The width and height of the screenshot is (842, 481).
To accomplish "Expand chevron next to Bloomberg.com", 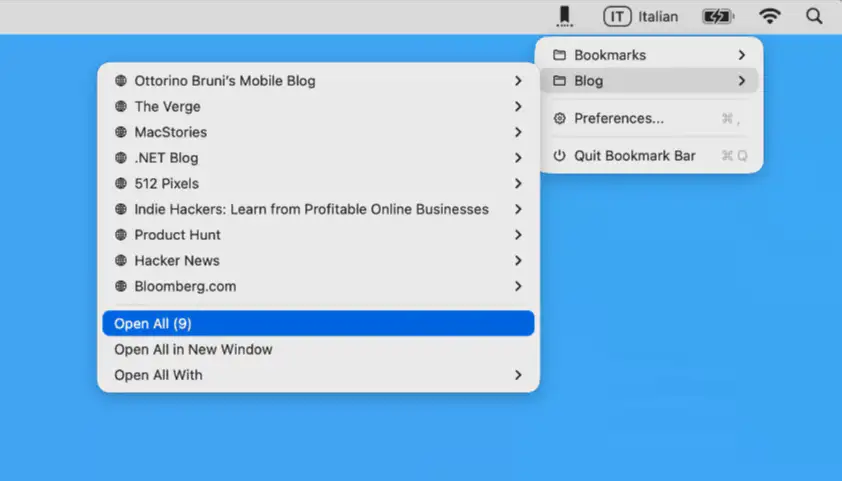I will [518, 286].
